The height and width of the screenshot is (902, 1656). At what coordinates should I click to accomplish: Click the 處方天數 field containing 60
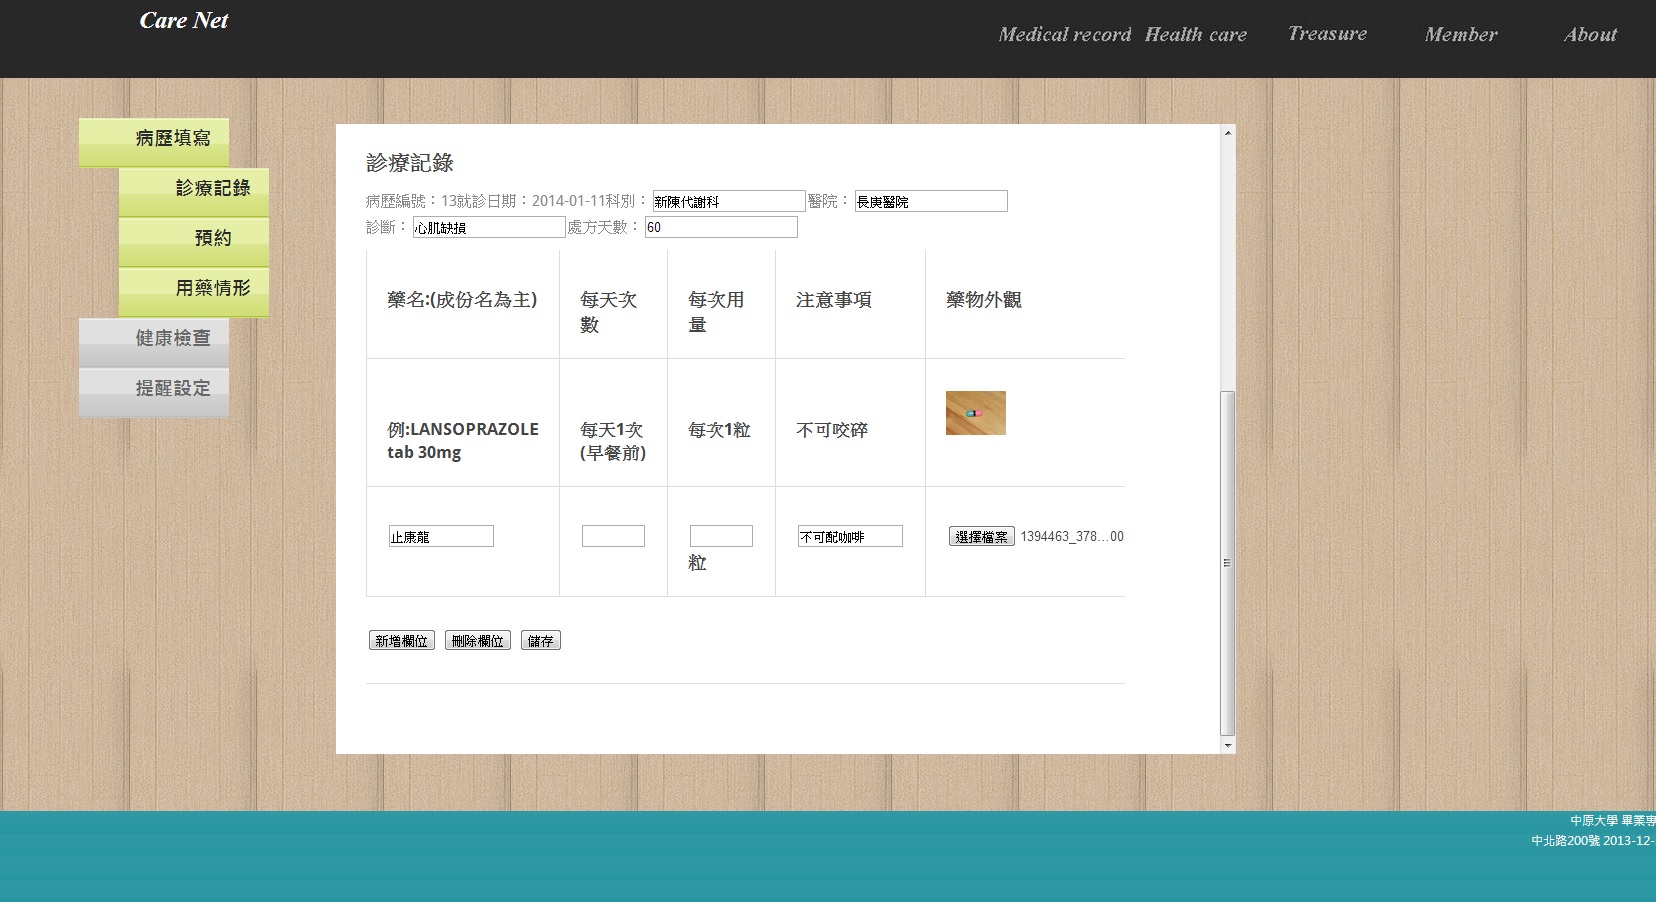720,227
